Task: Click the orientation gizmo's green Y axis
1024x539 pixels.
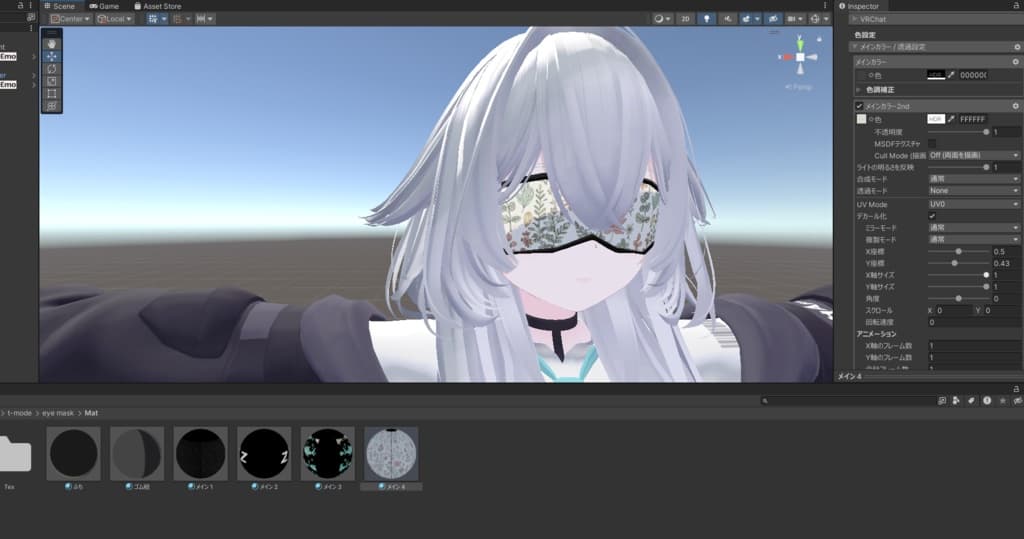Action: pyautogui.click(x=800, y=42)
